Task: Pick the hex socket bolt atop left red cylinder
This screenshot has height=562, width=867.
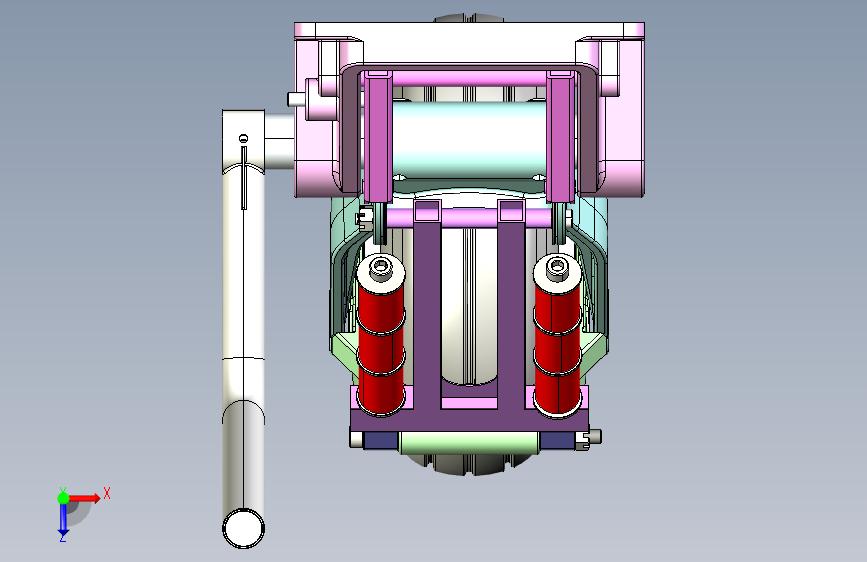Action: pos(380,268)
